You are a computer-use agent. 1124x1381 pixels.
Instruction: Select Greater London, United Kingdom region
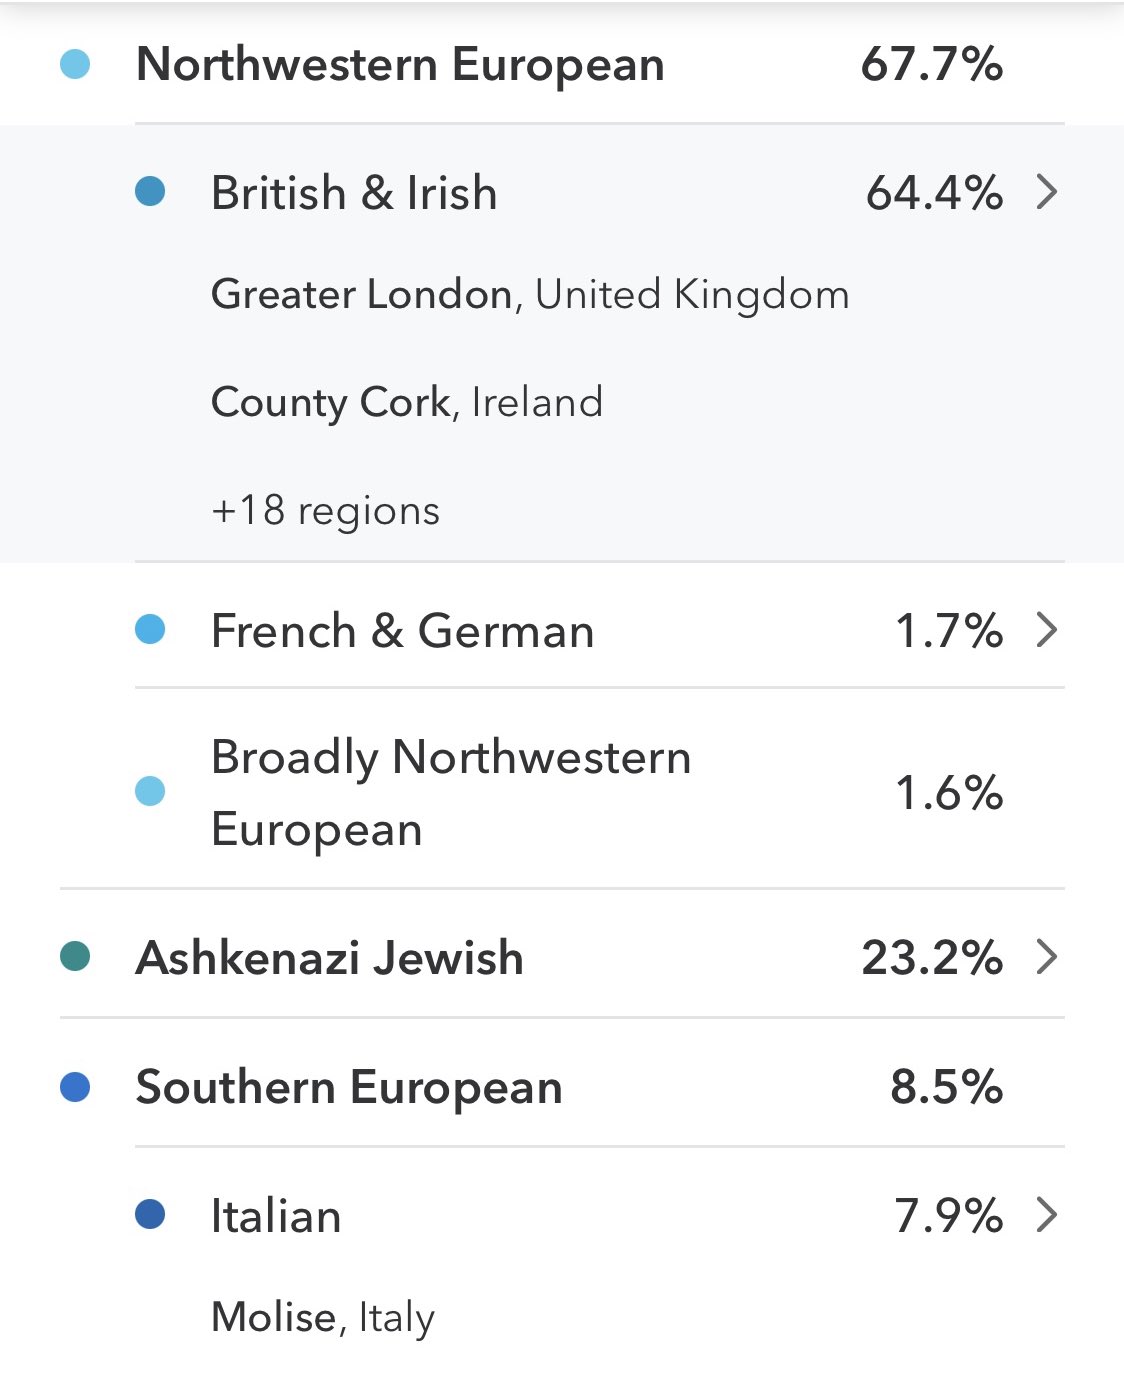click(x=530, y=295)
